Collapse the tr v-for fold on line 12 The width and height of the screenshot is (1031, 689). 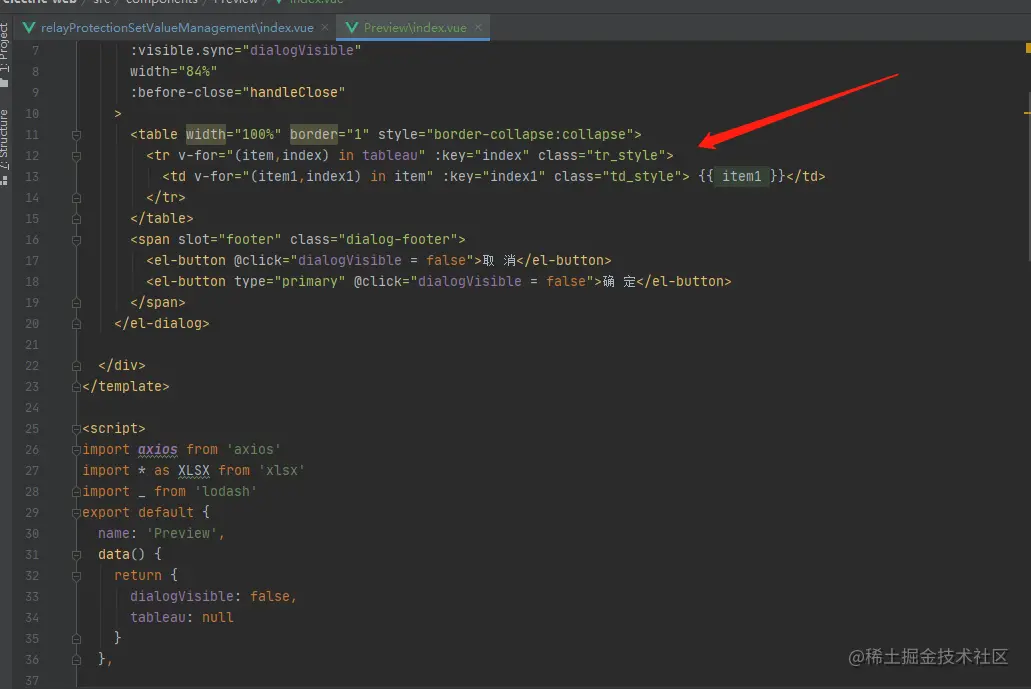[x=76, y=156]
